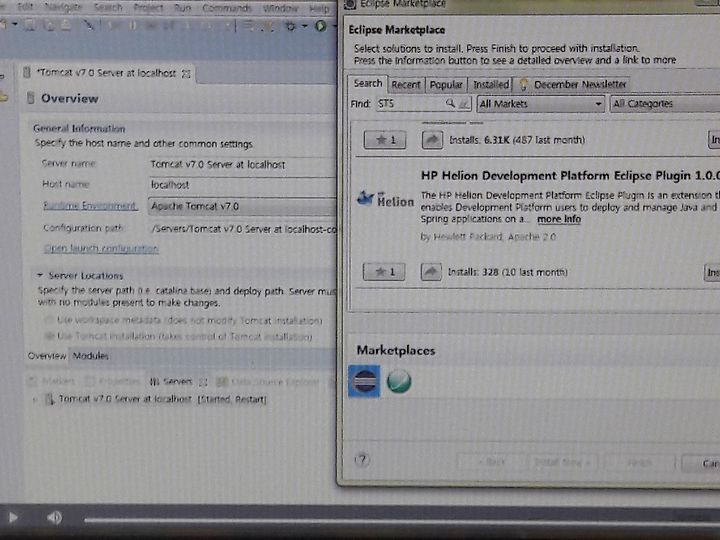Viewport: 720px width, 540px height.
Task: Switch to the Popular tab
Action: click(446, 85)
